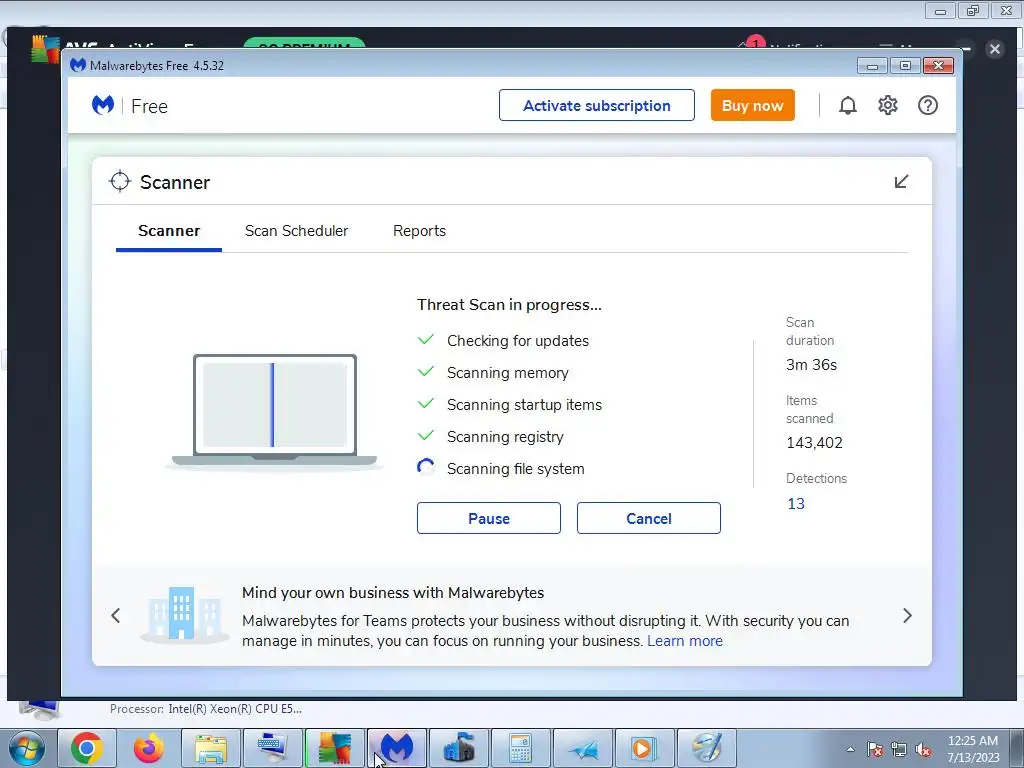This screenshot has height=768, width=1024.
Task: Click the muted volume tray icon
Action: click(923, 750)
